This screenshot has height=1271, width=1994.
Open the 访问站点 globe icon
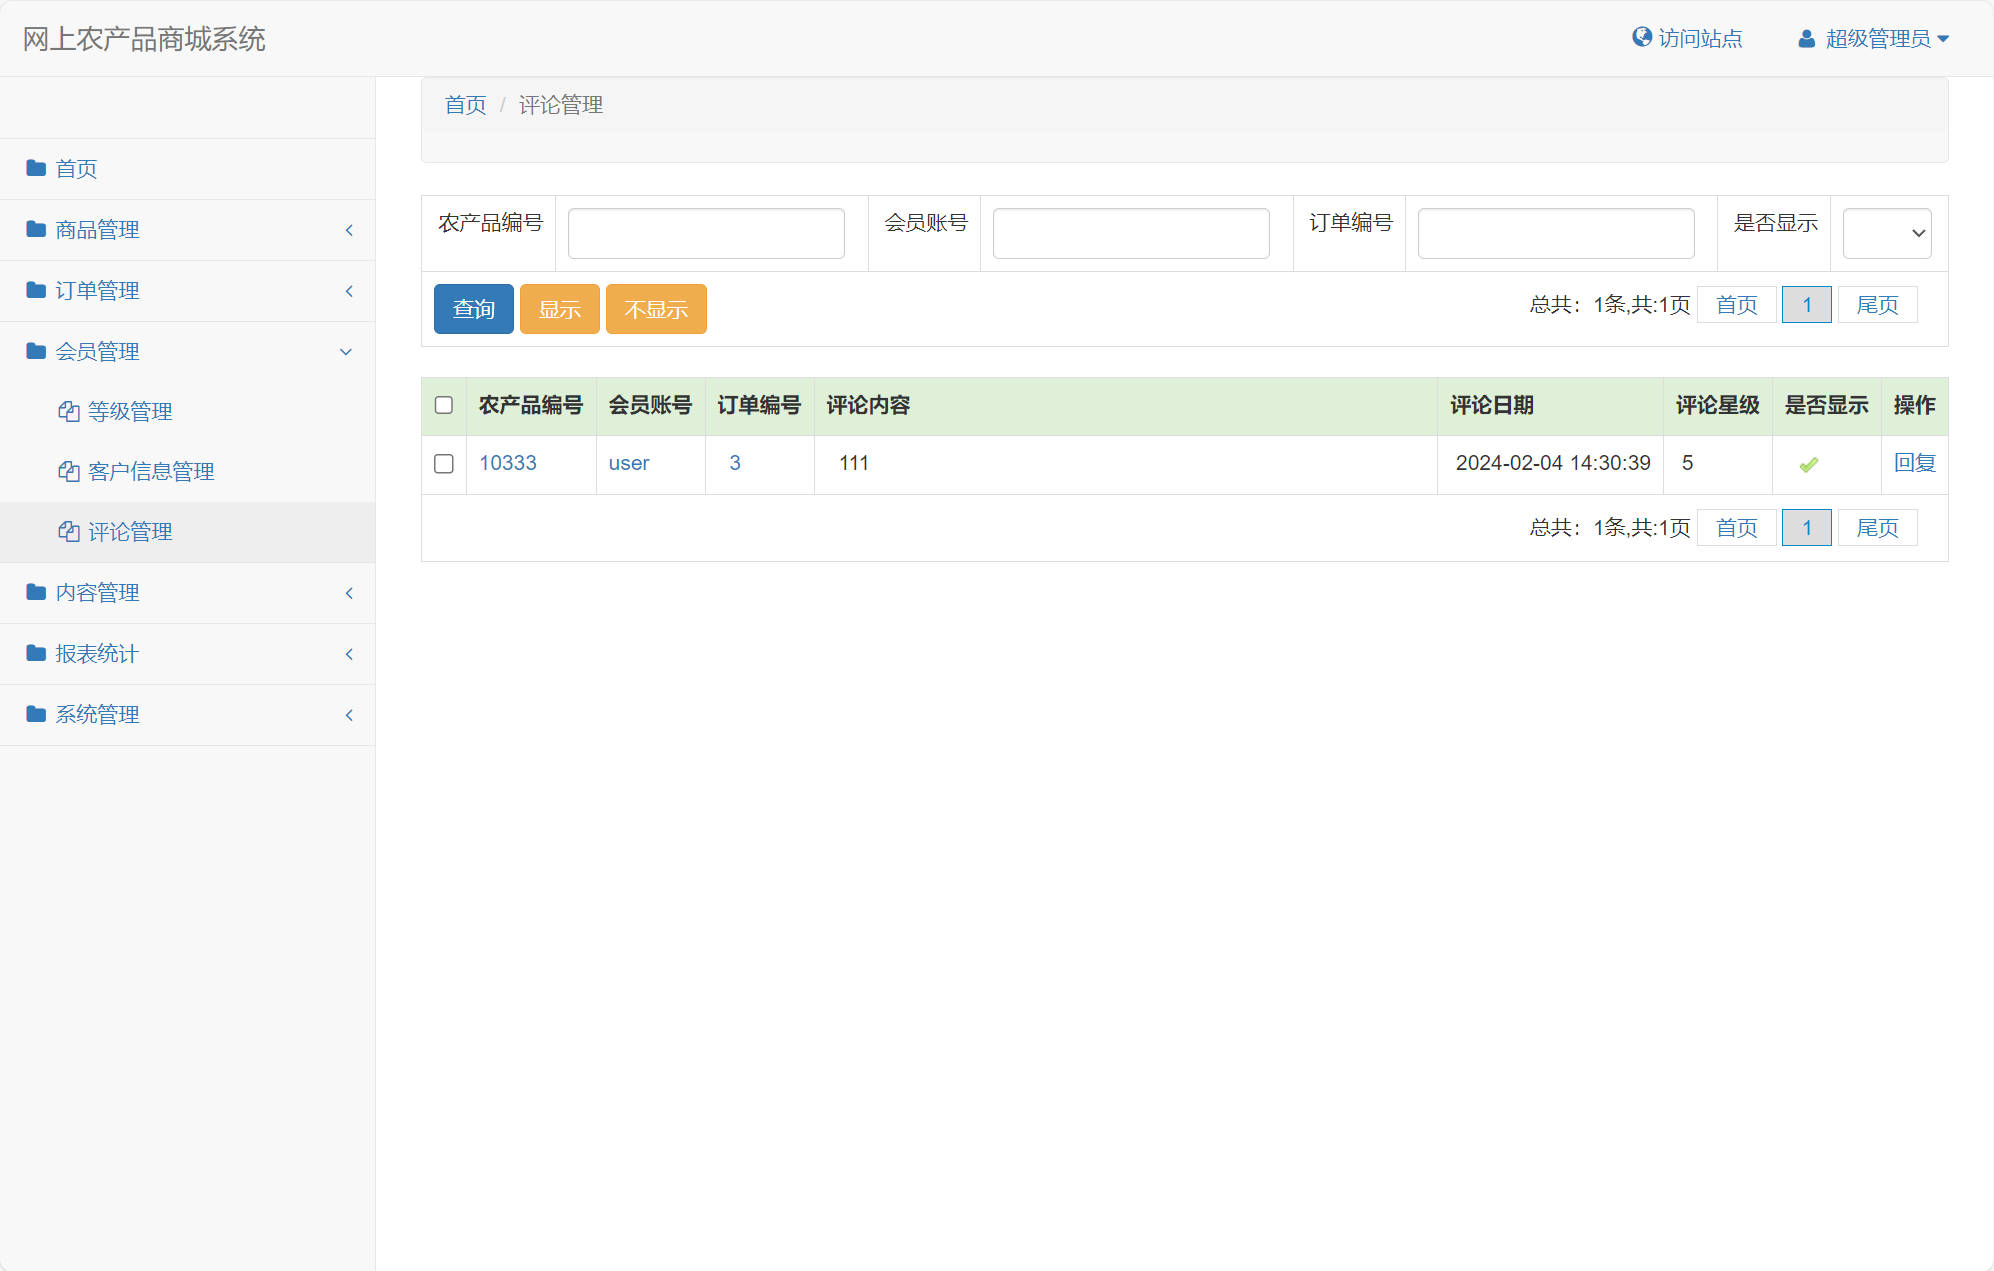click(x=1641, y=36)
